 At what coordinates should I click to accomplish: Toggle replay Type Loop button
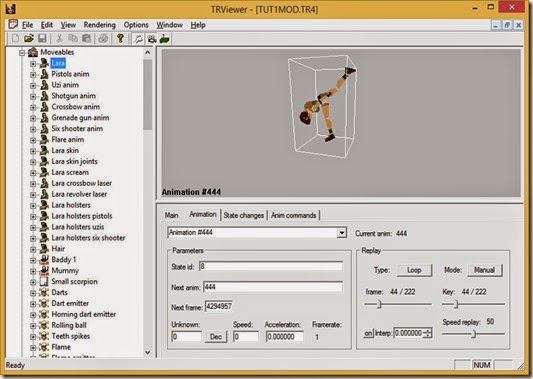(x=414, y=270)
